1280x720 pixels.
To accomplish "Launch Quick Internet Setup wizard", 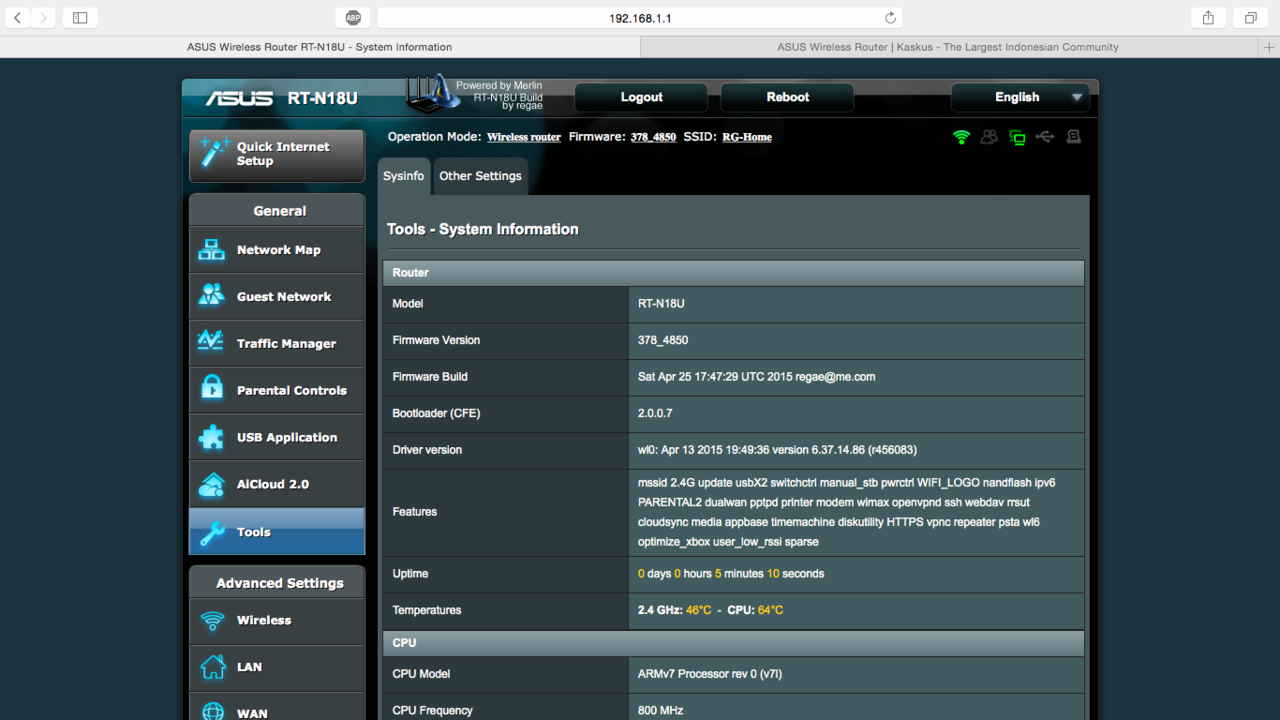I will point(277,154).
